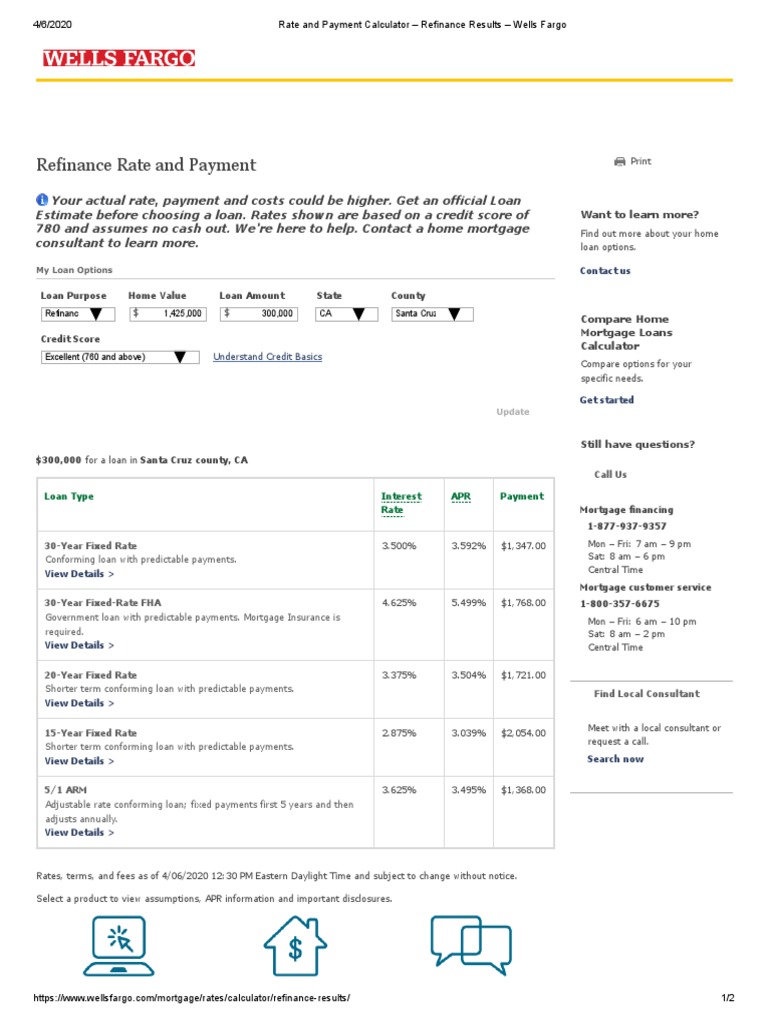Click the Loan Amount input field
This screenshot has height=1024, width=768.
tap(259, 314)
